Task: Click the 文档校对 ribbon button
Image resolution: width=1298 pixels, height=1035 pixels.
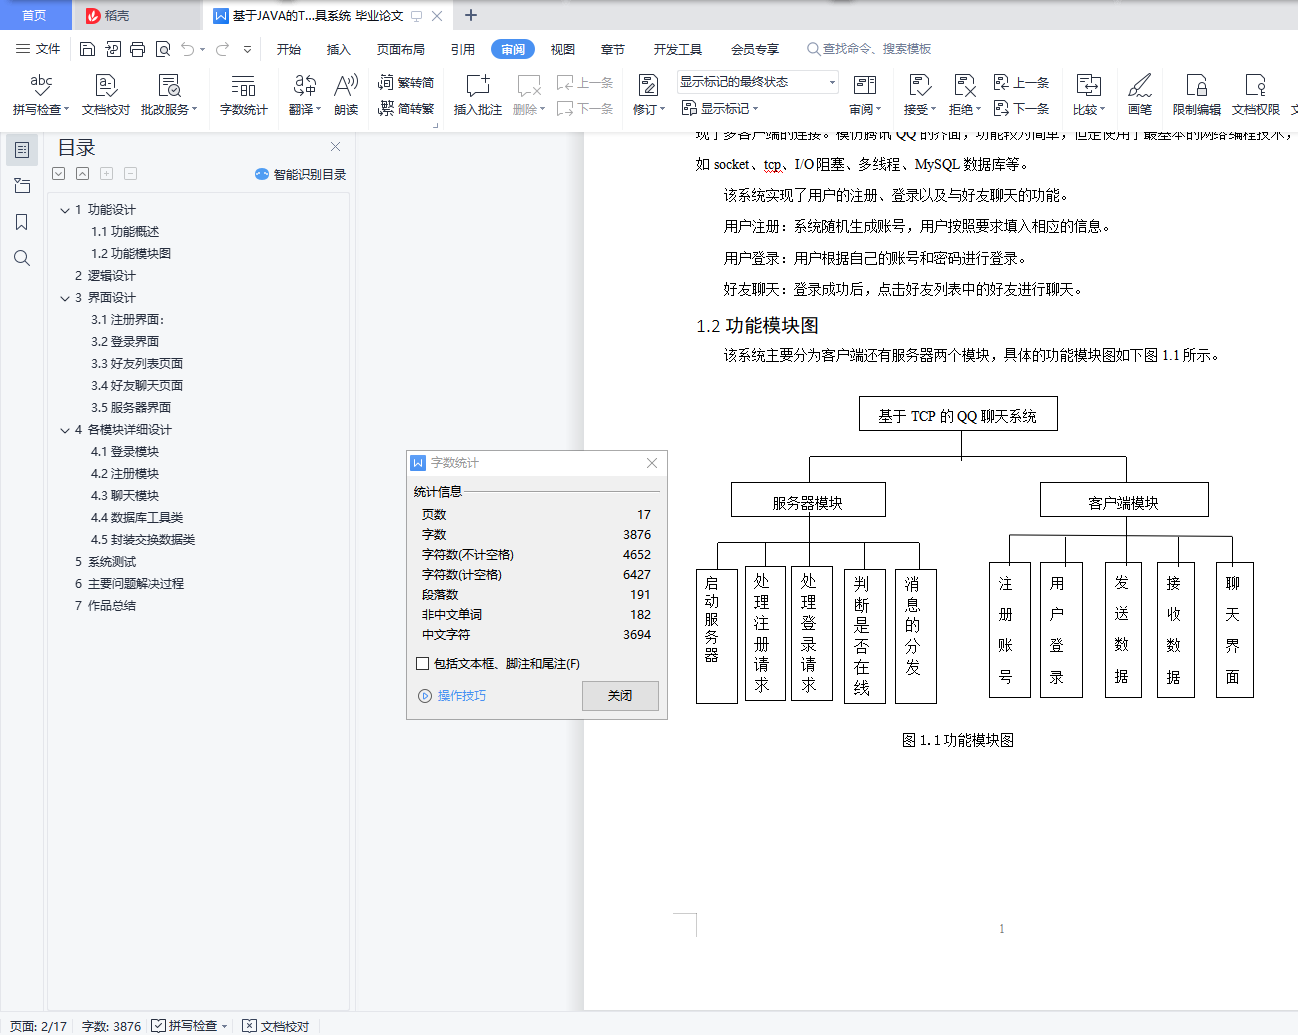Action: click(105, 95)
